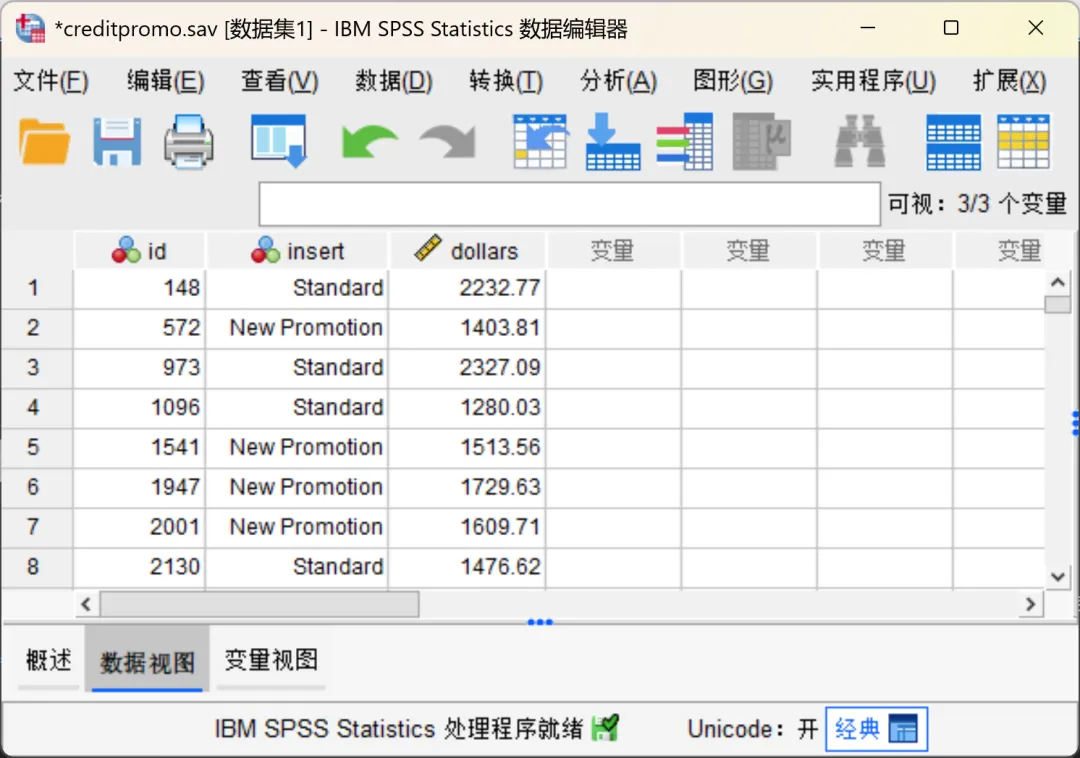This screenshot has height=758, width=1080.
Task: Open the 文件(F) menu
Action: [51, 81]
